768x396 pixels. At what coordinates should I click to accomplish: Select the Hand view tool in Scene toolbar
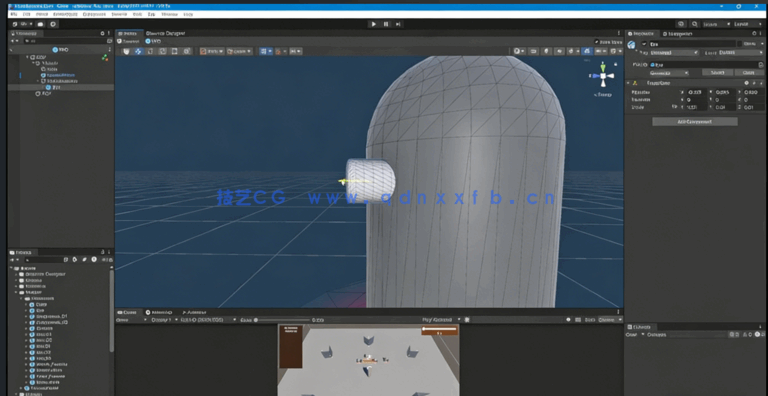click(x=126, y=51)
